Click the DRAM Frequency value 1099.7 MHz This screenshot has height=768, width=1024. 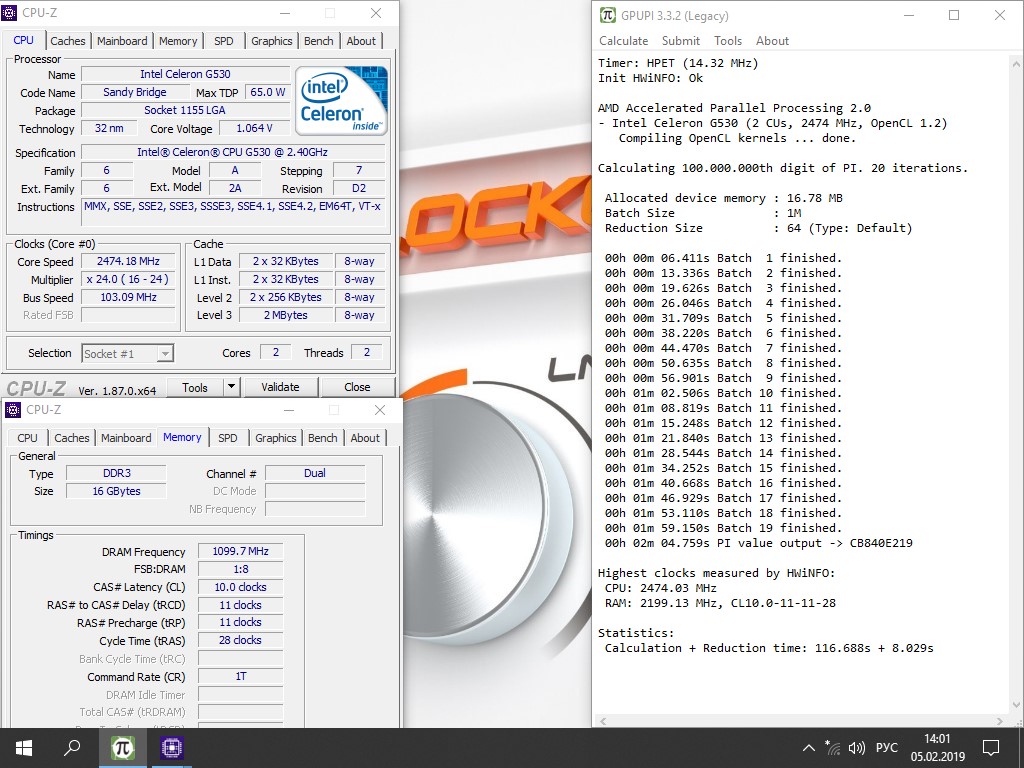240,551
